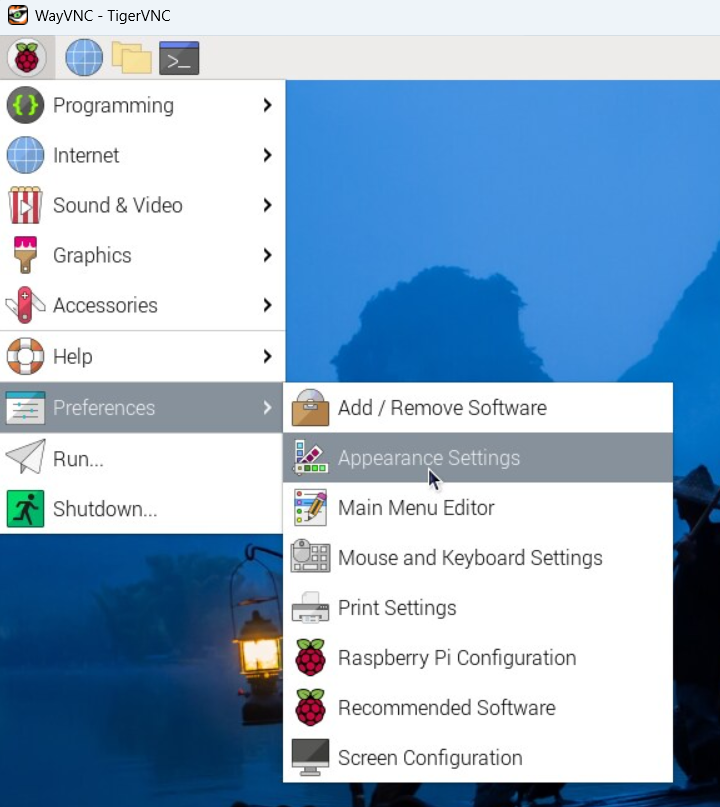The image size is (720, 807).
Task: Open Mouse and Keyboard Settings
Action: (x=478, y=557)
